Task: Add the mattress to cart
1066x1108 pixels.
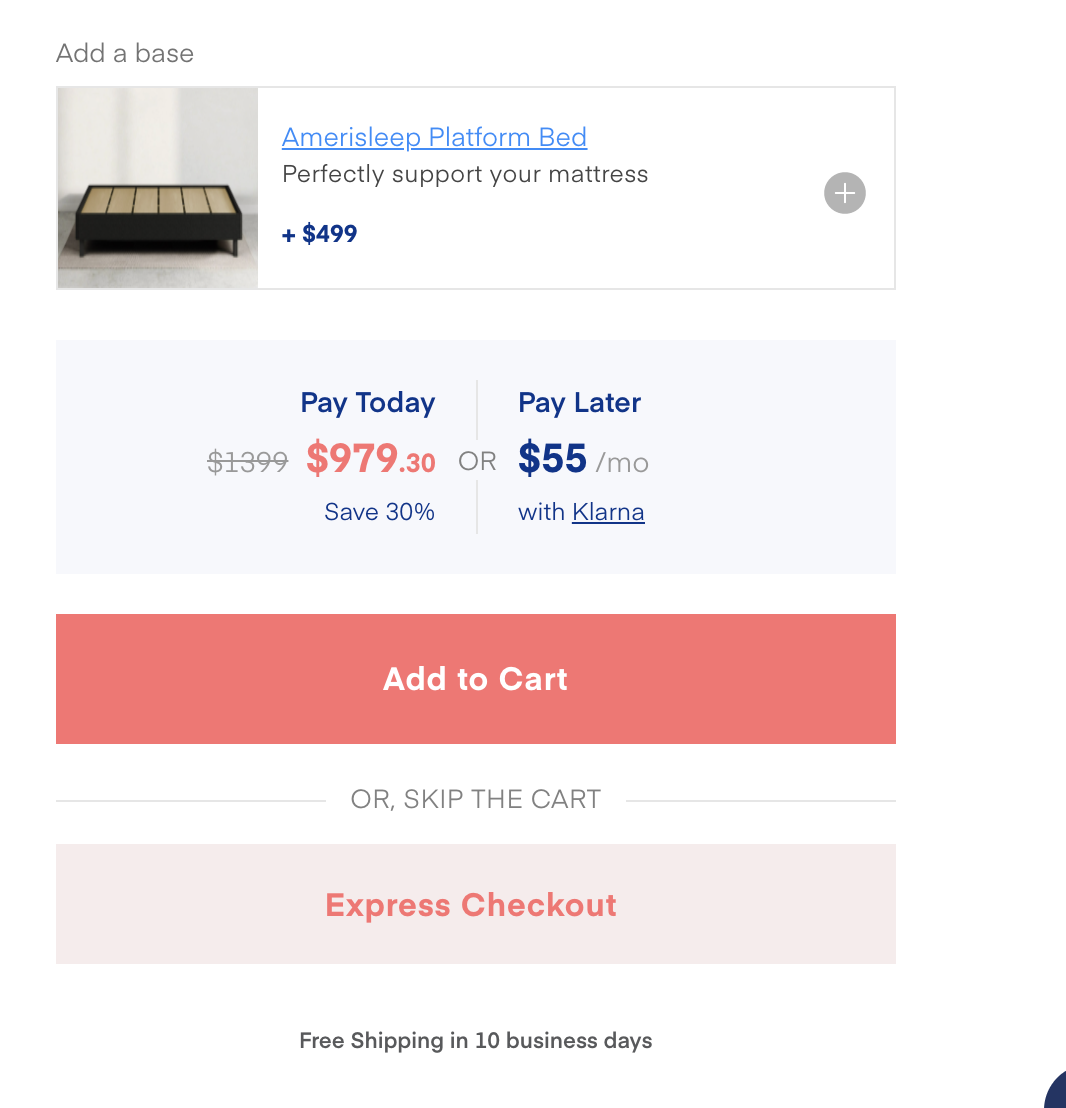Action: (x=475, y=678)
